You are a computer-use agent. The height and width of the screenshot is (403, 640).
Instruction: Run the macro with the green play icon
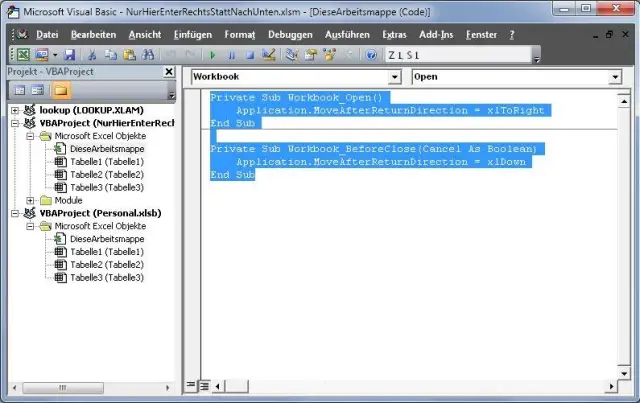tap(211, 54)
